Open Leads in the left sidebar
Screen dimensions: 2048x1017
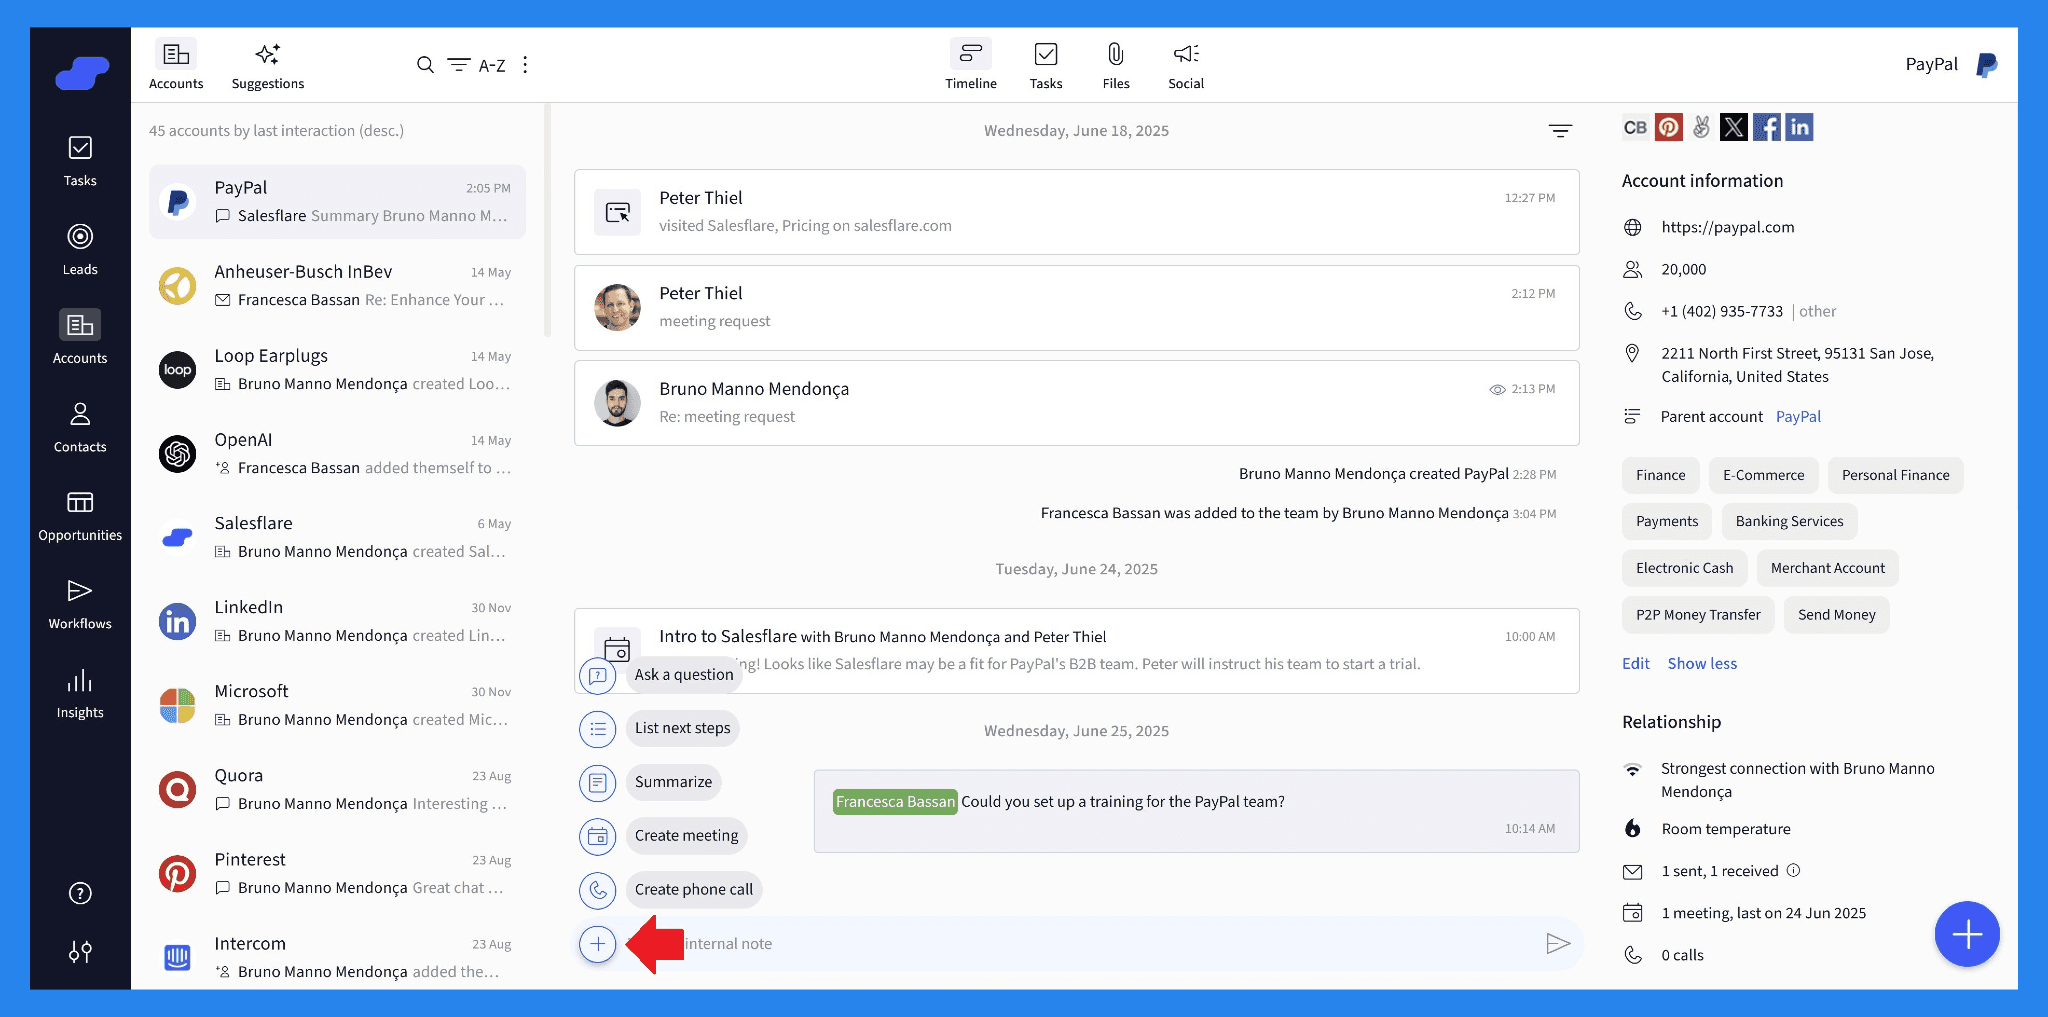[80, 250]
